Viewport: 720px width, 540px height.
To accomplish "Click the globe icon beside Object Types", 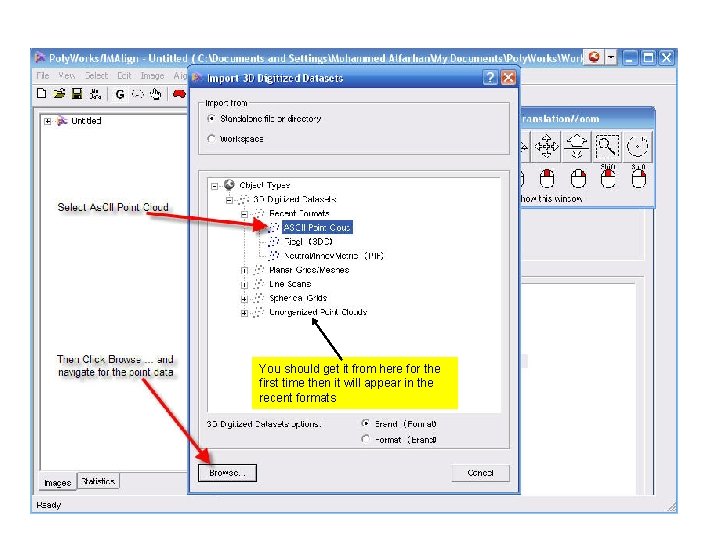I will point(229,185).
